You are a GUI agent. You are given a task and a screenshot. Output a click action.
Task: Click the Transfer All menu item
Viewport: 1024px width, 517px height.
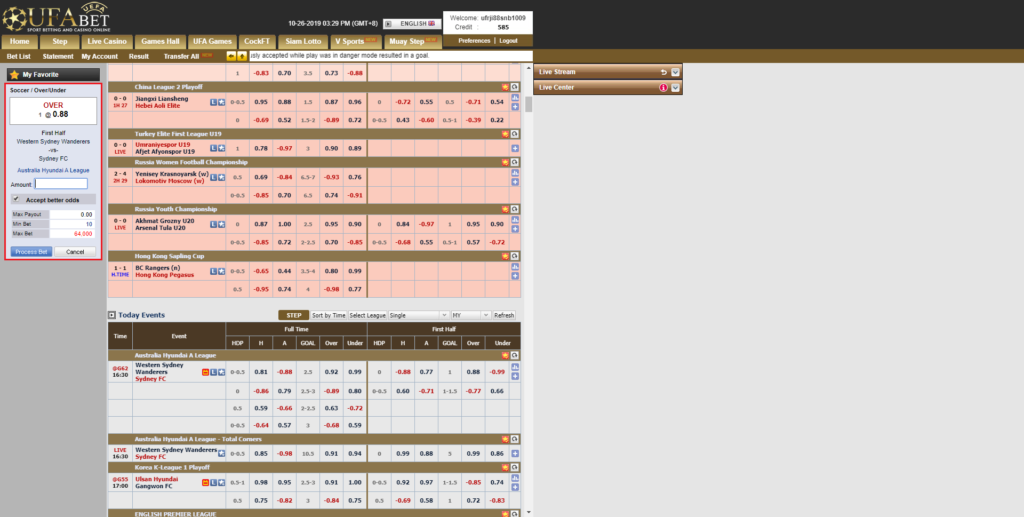181,57
